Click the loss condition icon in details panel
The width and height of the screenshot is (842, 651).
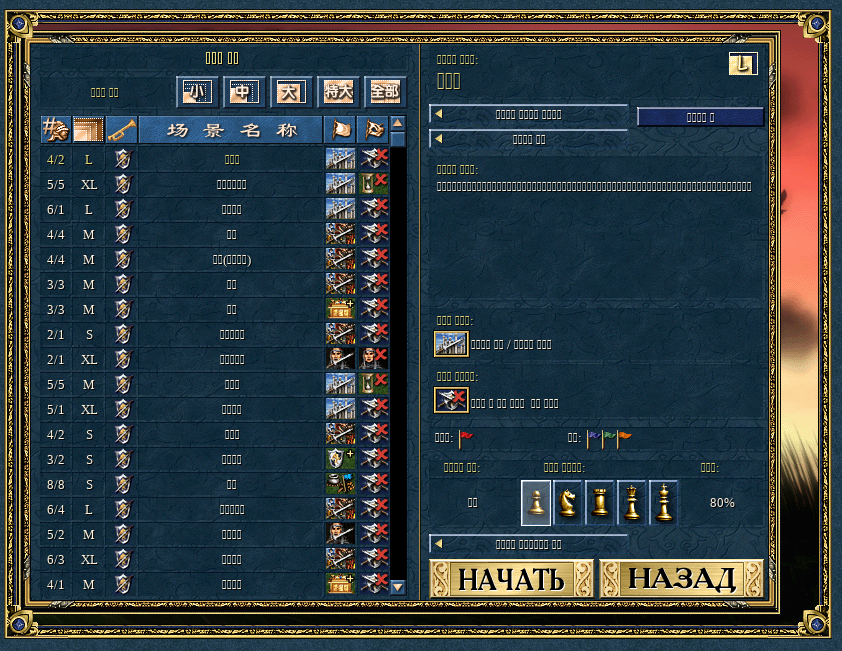pyautogui.click(x=451, y=400)
